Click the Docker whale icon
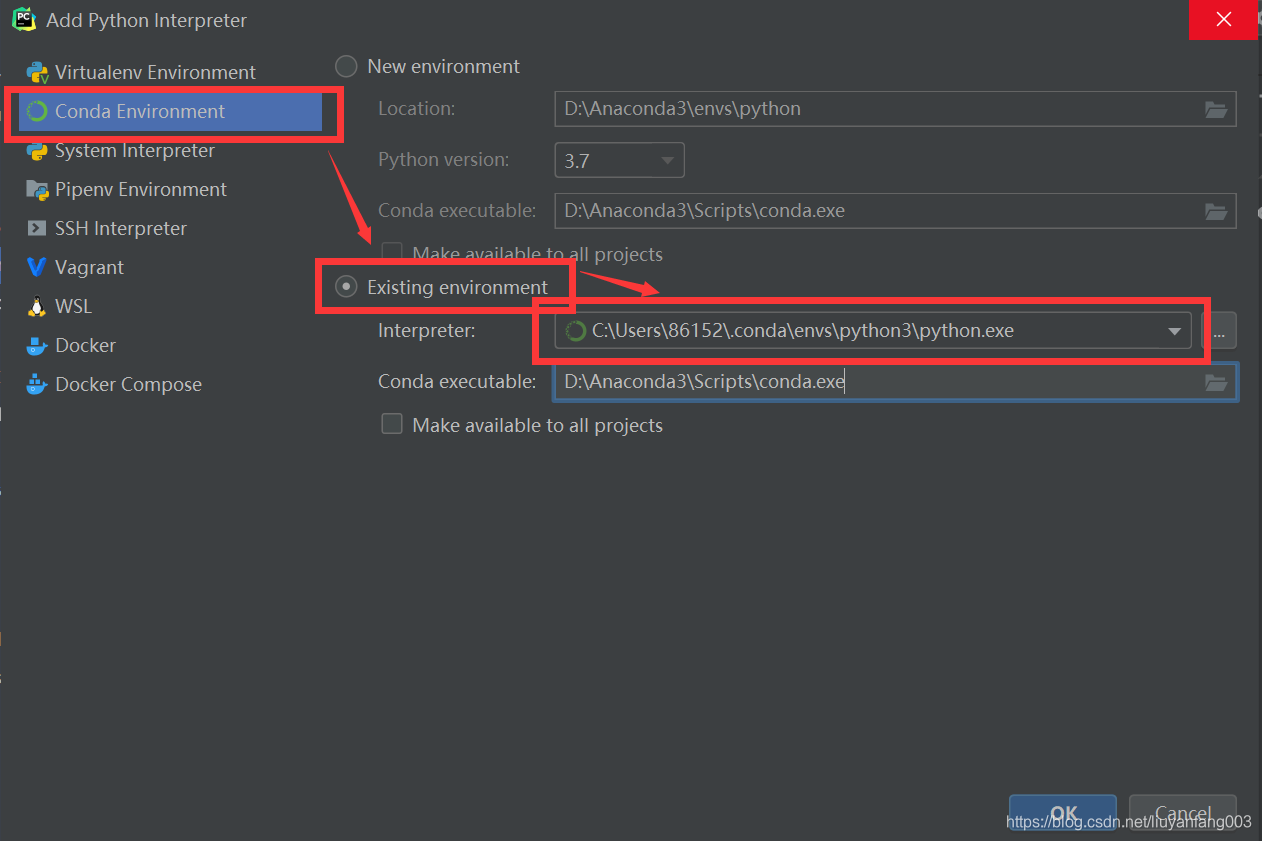 click(x=37, y=345)
